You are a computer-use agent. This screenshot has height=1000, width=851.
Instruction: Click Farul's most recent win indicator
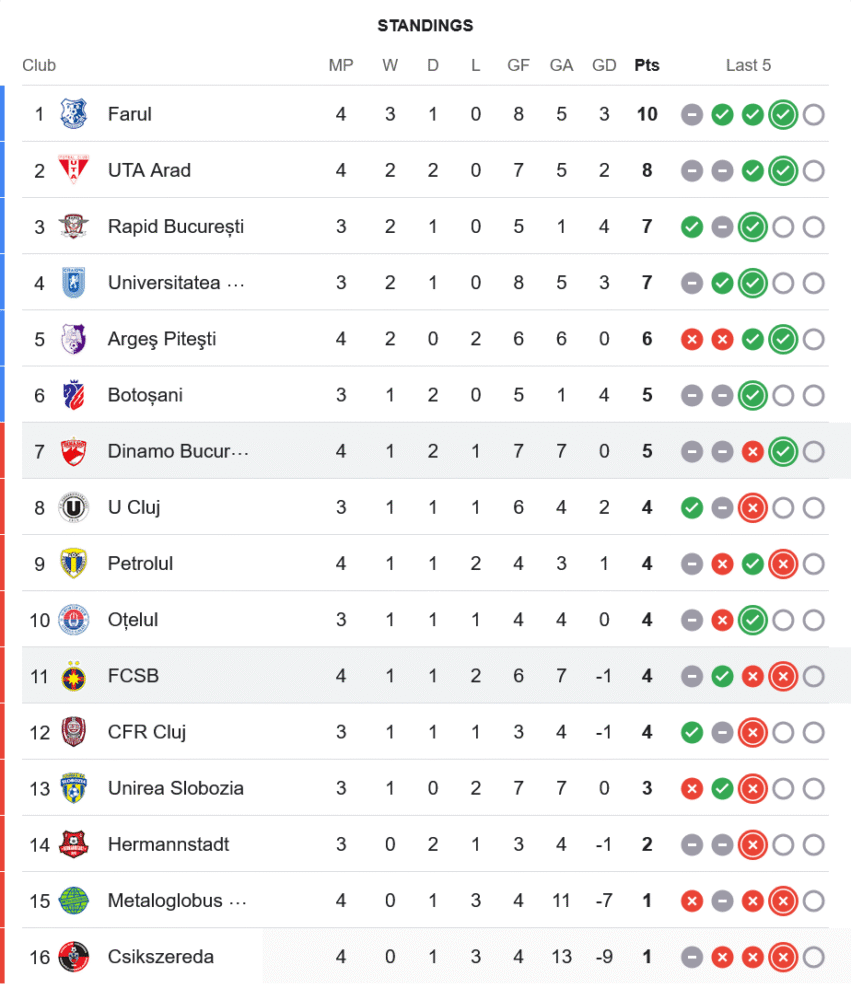783,114
